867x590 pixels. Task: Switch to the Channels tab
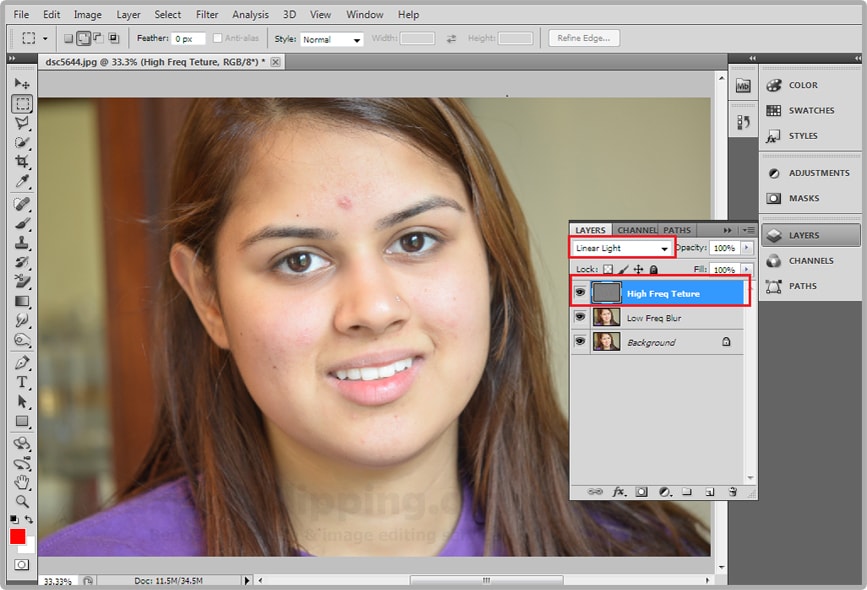click(636, 228)
